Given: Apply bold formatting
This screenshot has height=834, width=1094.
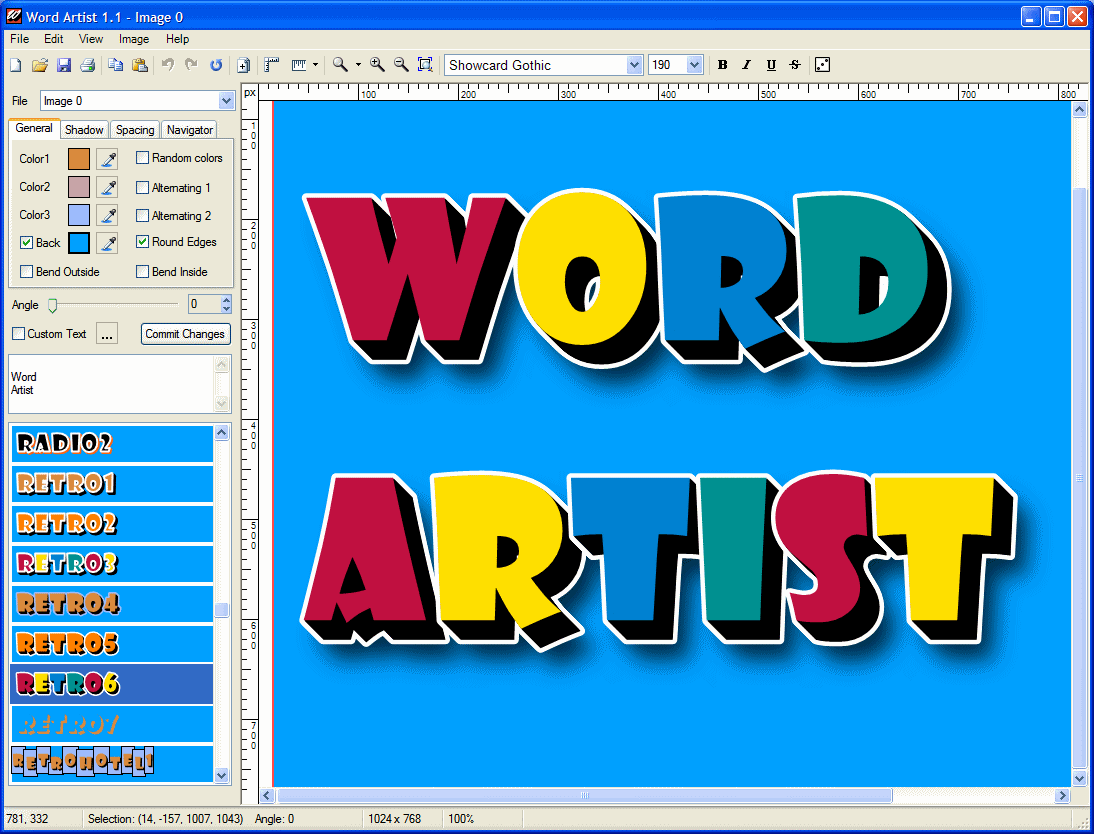Looking at the screenshot, I should point(723,65).
